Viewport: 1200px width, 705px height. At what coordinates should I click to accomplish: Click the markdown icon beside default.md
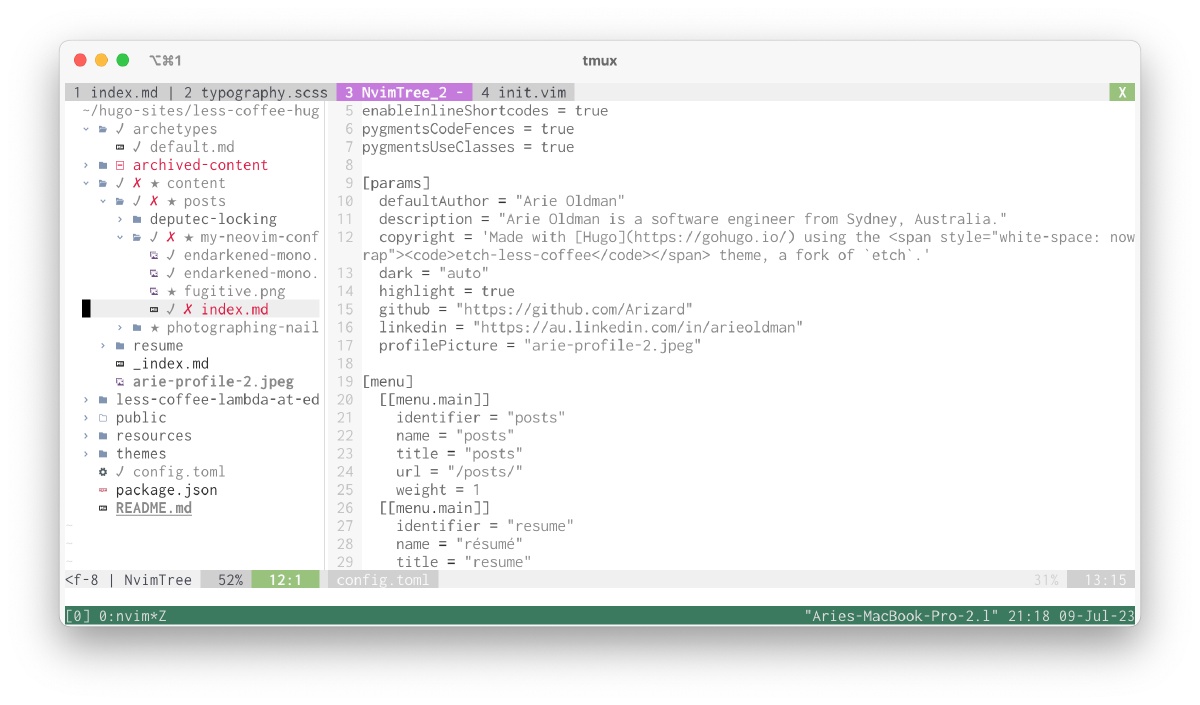[x=120, y=147]
